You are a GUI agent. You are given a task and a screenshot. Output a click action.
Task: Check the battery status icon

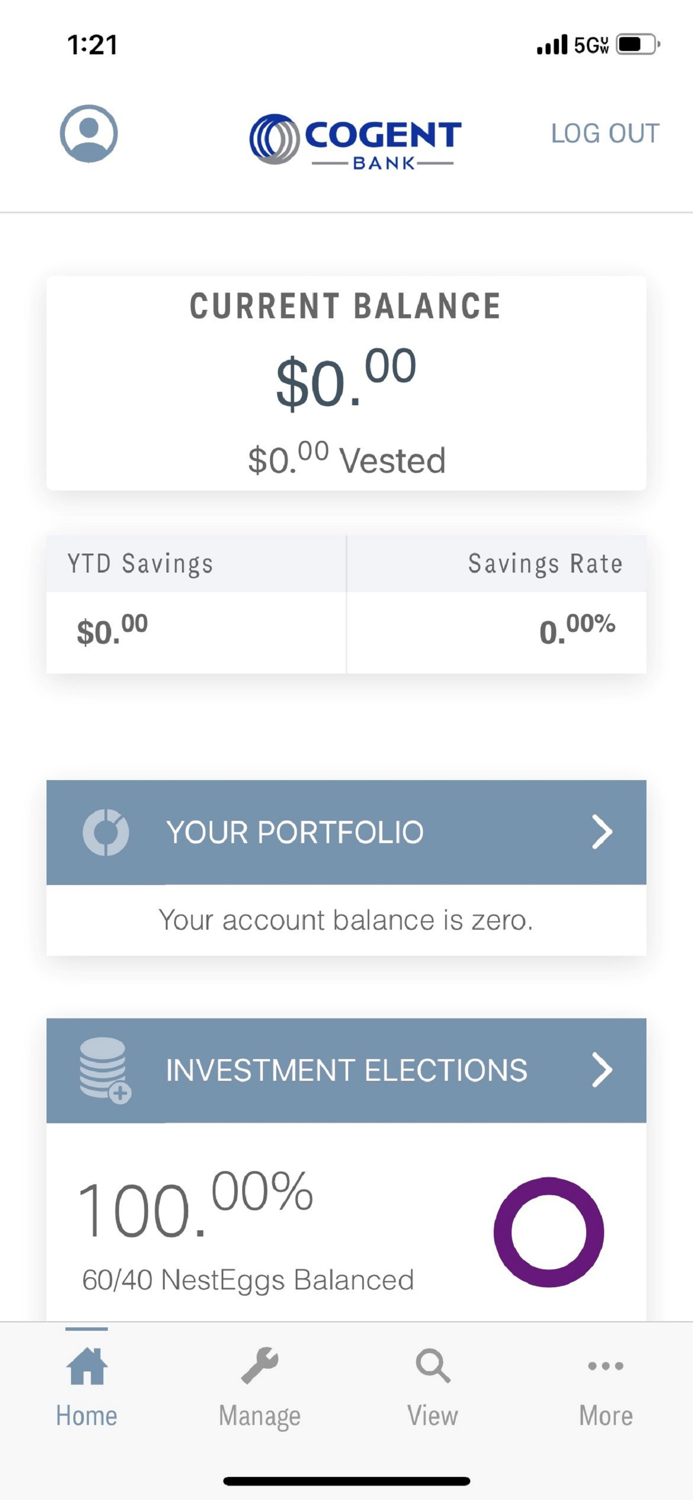tap(637, 45)
